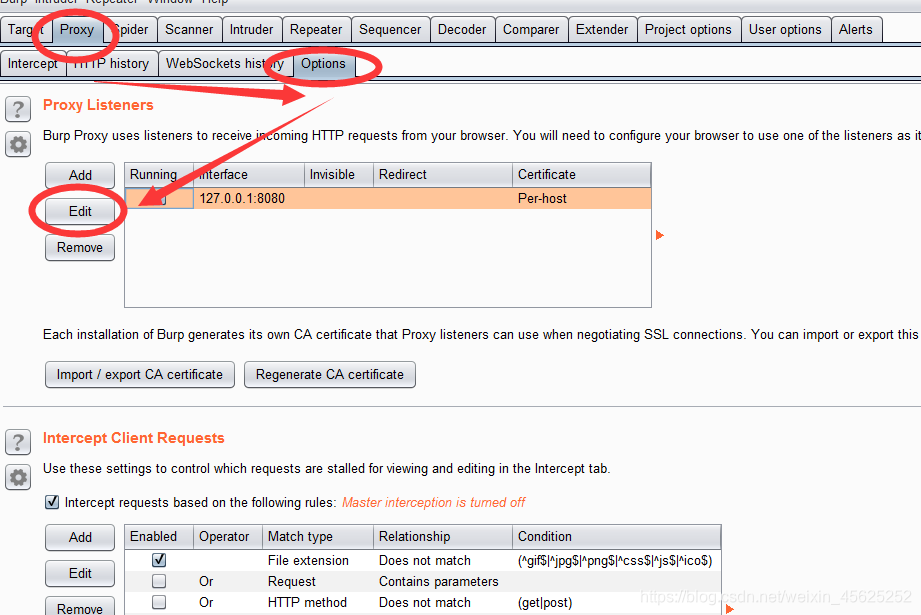
Task: Click the Redirect column header
Action: coord(443,174)
